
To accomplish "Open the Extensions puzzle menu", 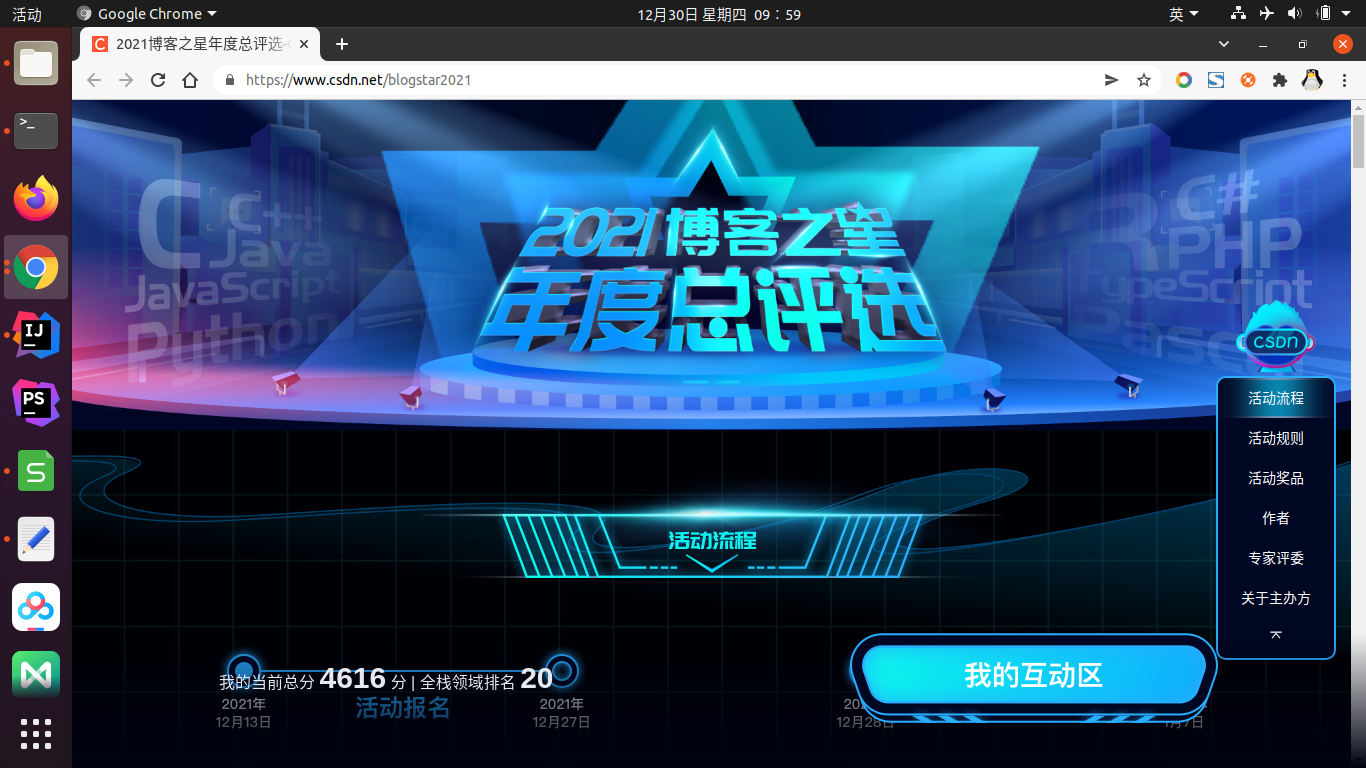I will point(1279,80).
